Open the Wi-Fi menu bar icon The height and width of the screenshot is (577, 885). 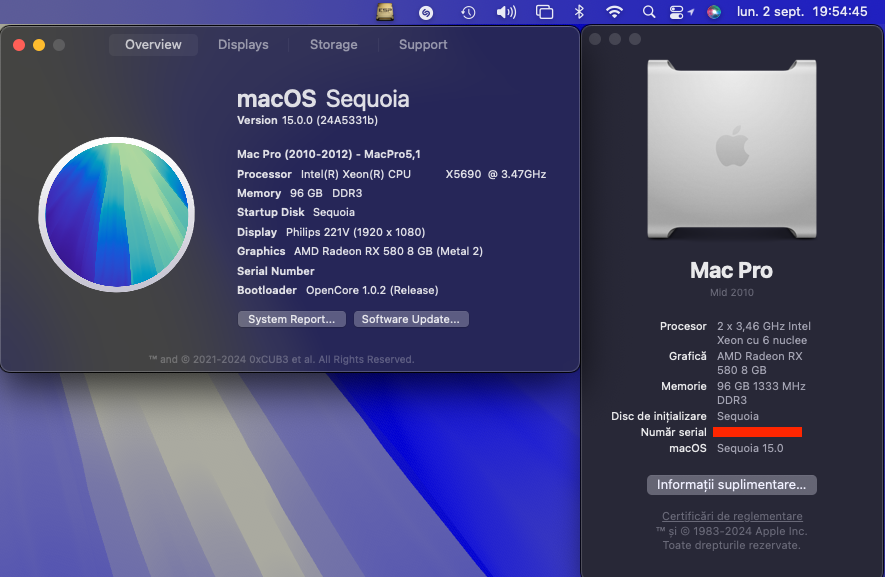click(614, 12)
